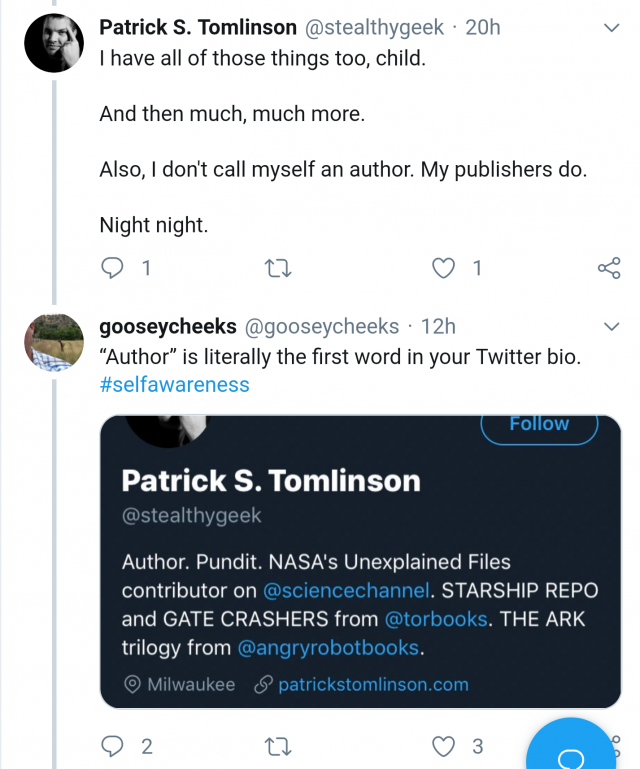Expand options chevron on Patrick's tweet
640x769 pixels.
[x=612, y=28]
